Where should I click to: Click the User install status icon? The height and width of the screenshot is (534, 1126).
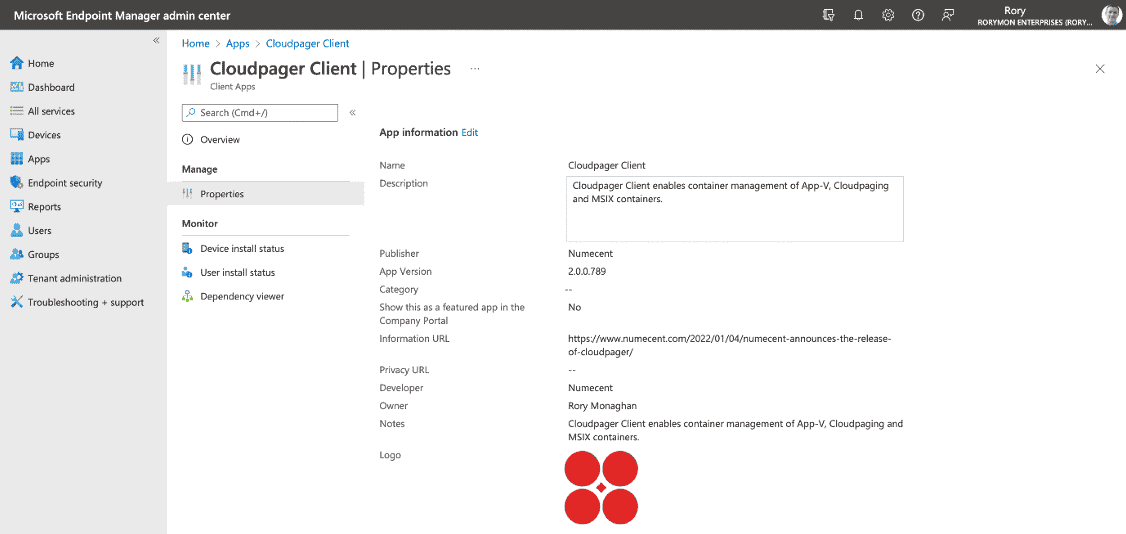click(187, 273)
